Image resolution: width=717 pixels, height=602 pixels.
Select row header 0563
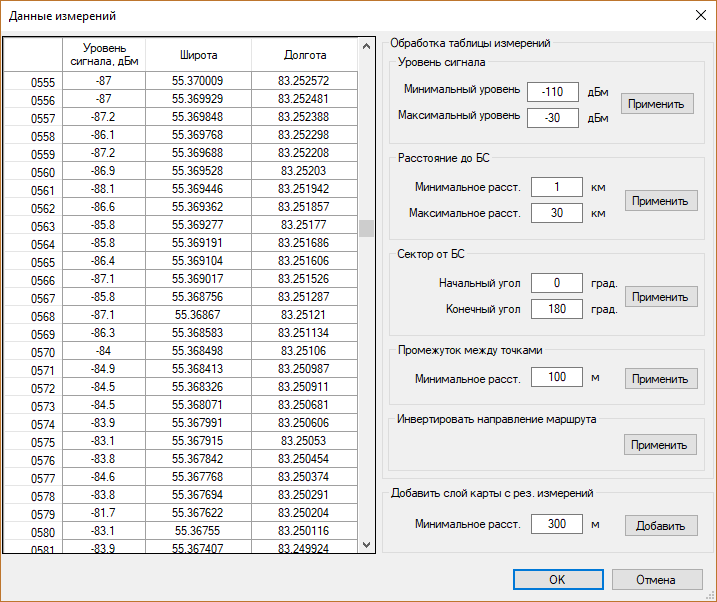[33, 226]
